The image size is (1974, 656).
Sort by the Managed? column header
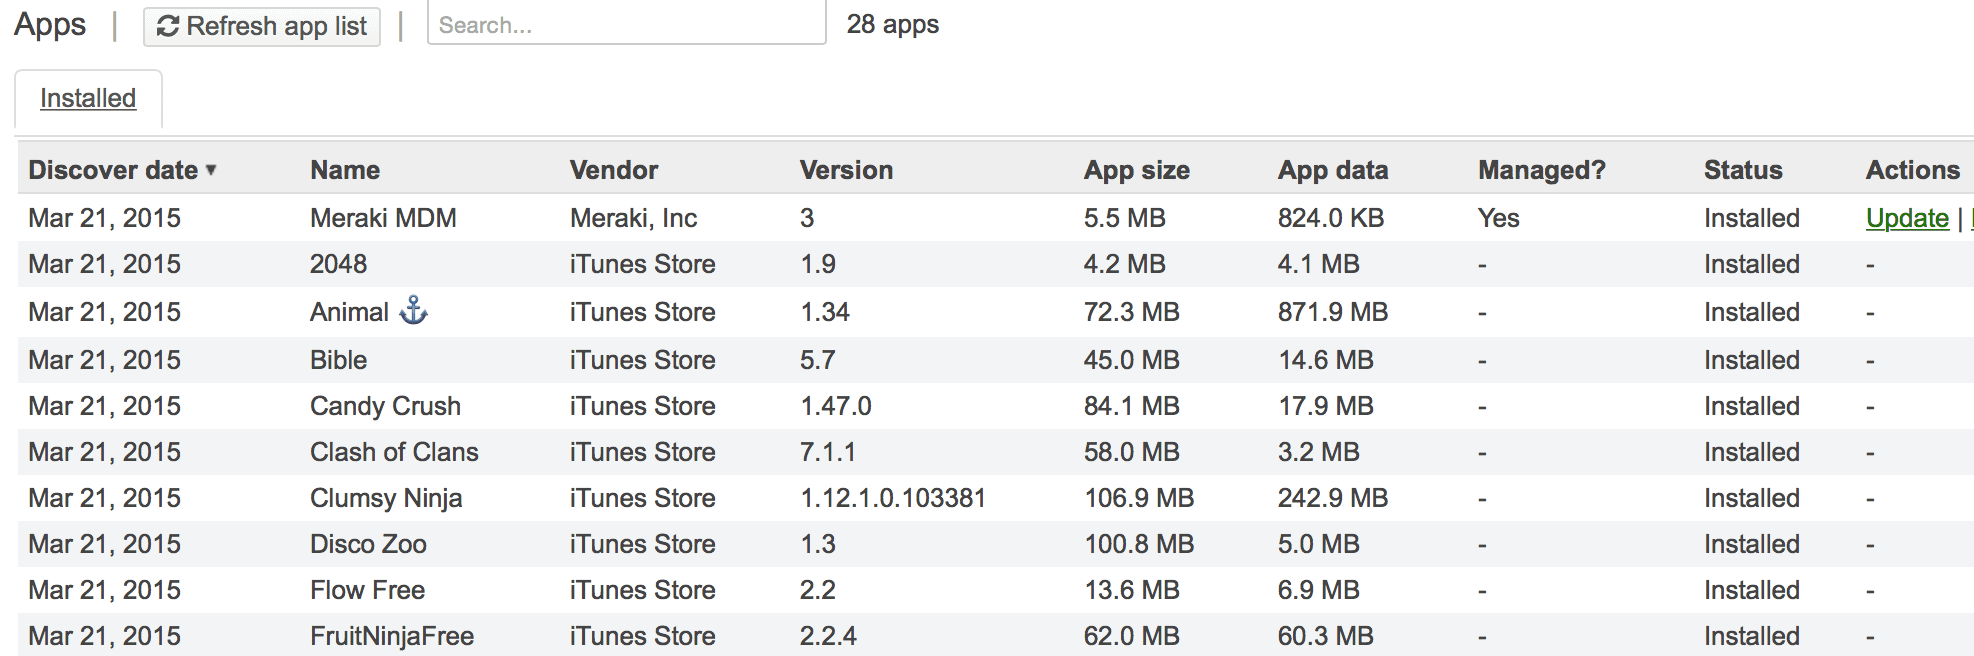(x=1542, y=170)
